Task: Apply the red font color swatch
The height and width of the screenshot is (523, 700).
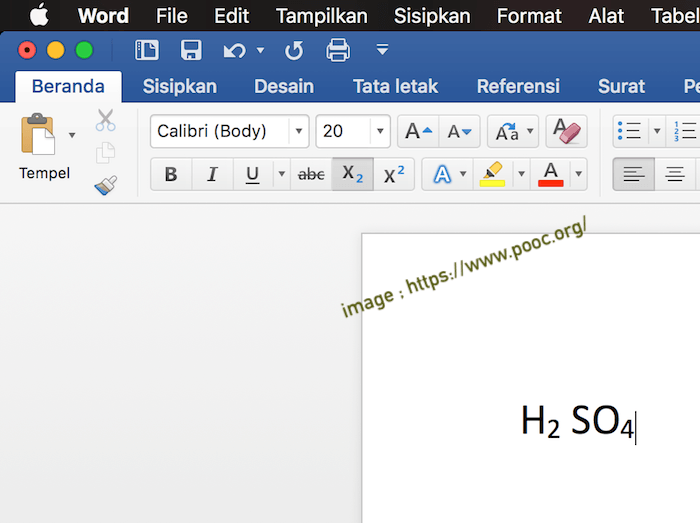Action: tap(550, 174)
